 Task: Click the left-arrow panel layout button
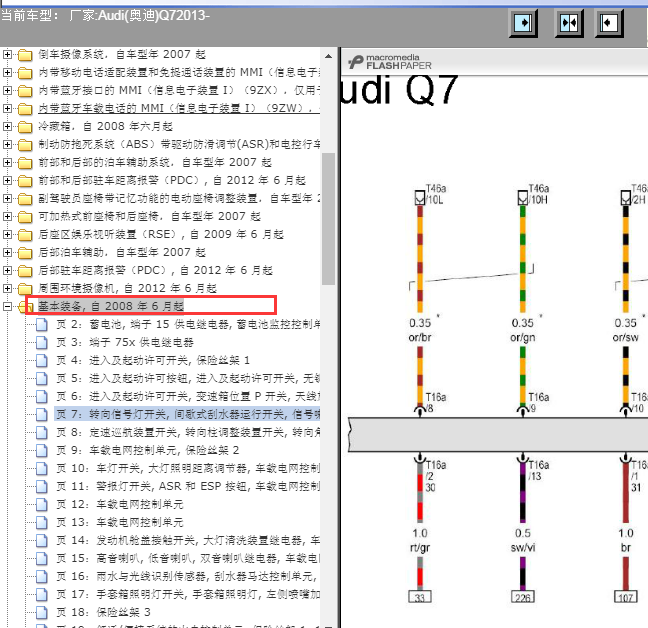(x=609, y=23)
